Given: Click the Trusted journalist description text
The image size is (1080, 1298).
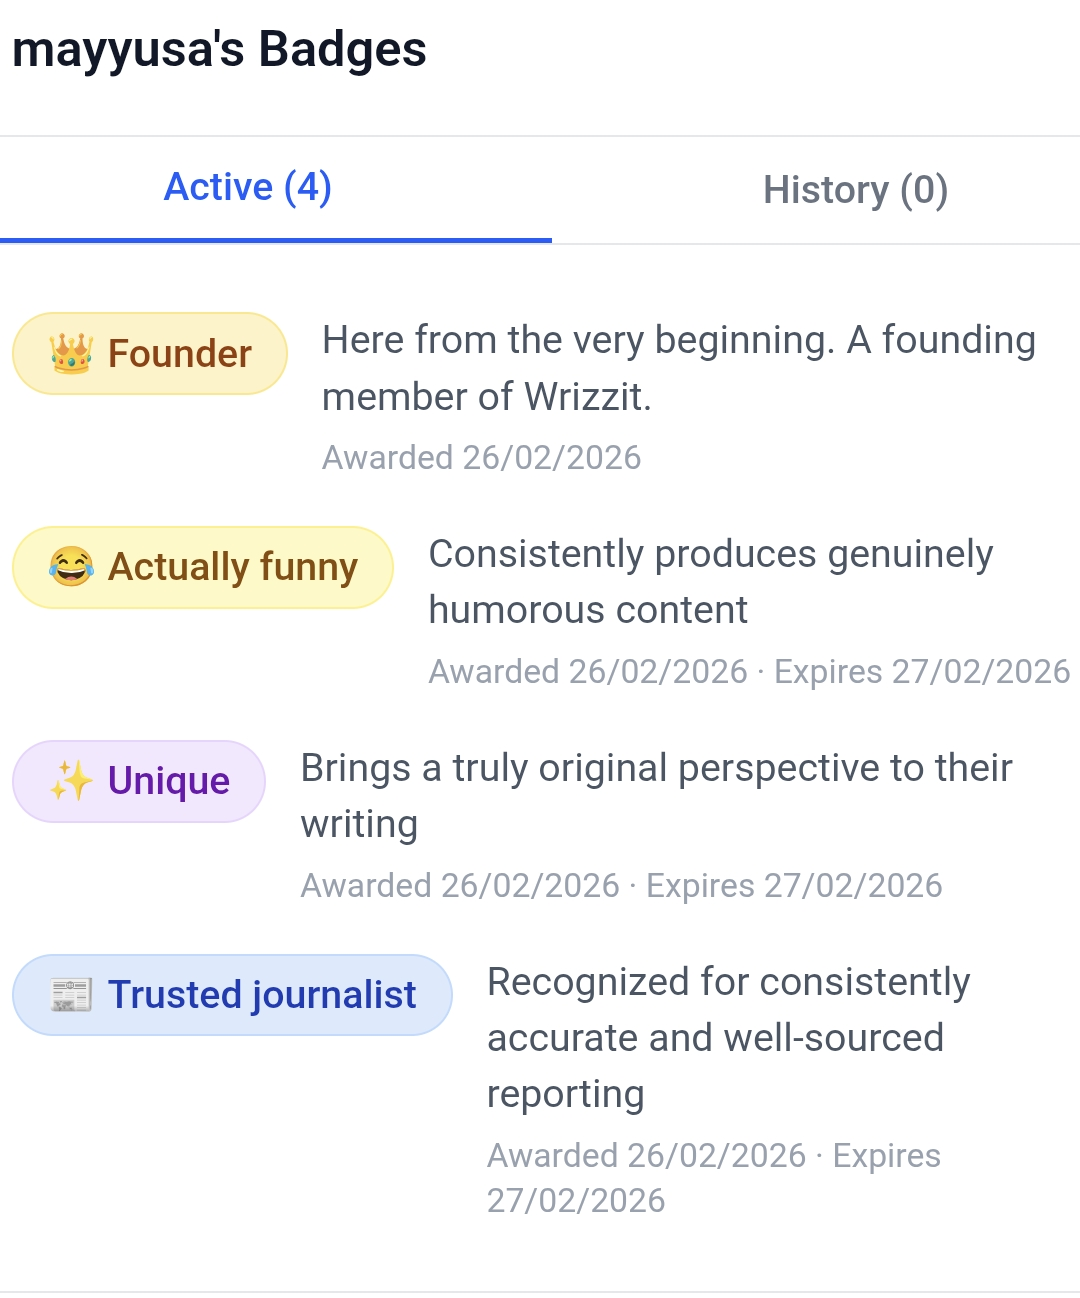Looking at the screenshot, I should [728, 1037].
